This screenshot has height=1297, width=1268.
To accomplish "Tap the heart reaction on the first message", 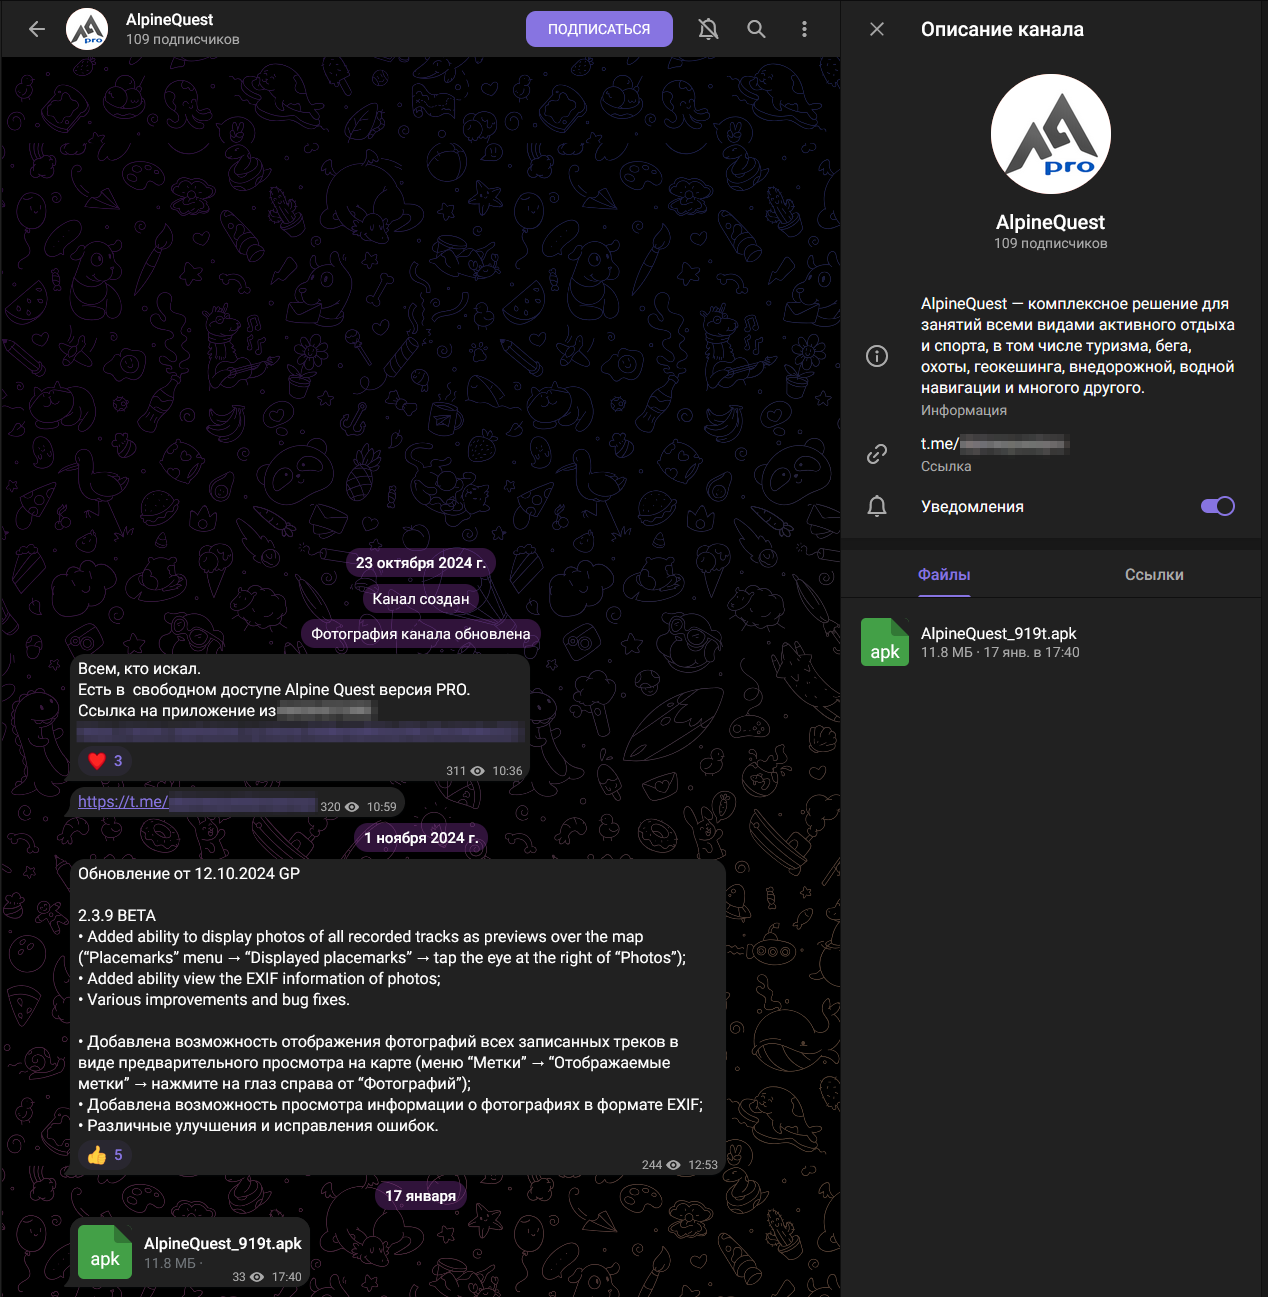I will coord(104,761).
